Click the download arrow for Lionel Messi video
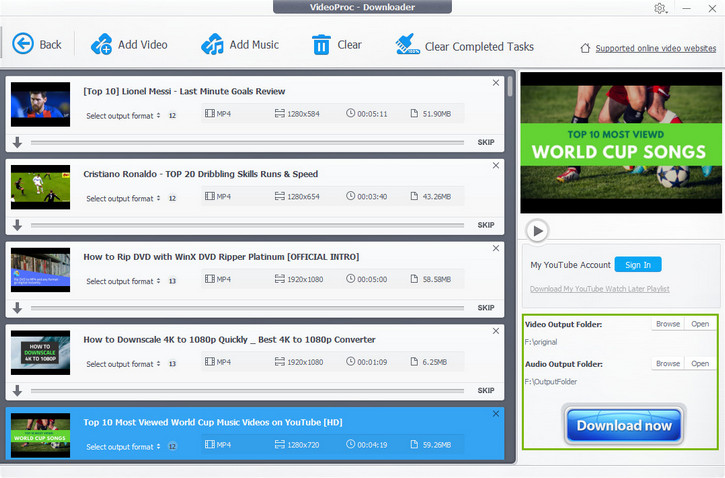725x478 pixels. coord(18,142)
